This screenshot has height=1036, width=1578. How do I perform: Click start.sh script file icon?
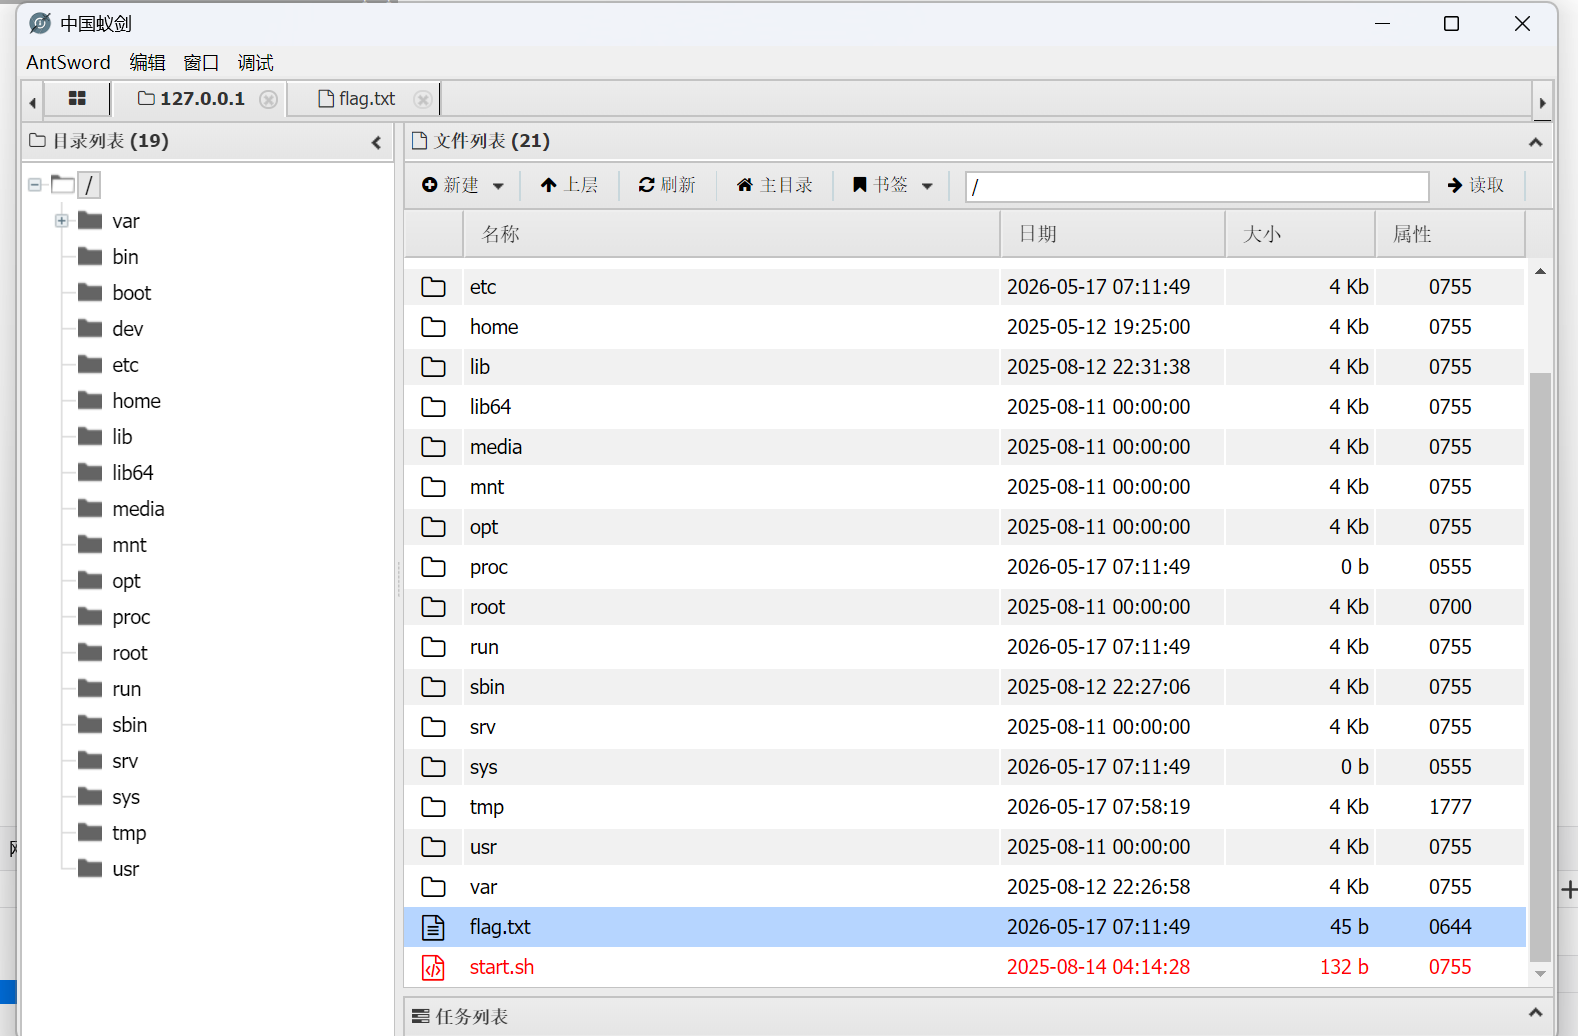tap(433, 967)
